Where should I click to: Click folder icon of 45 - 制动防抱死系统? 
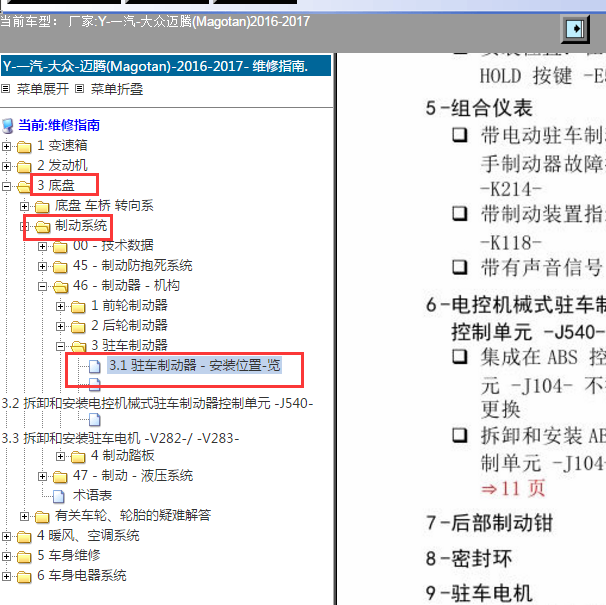pyautogui.click(x=60, y=267)
